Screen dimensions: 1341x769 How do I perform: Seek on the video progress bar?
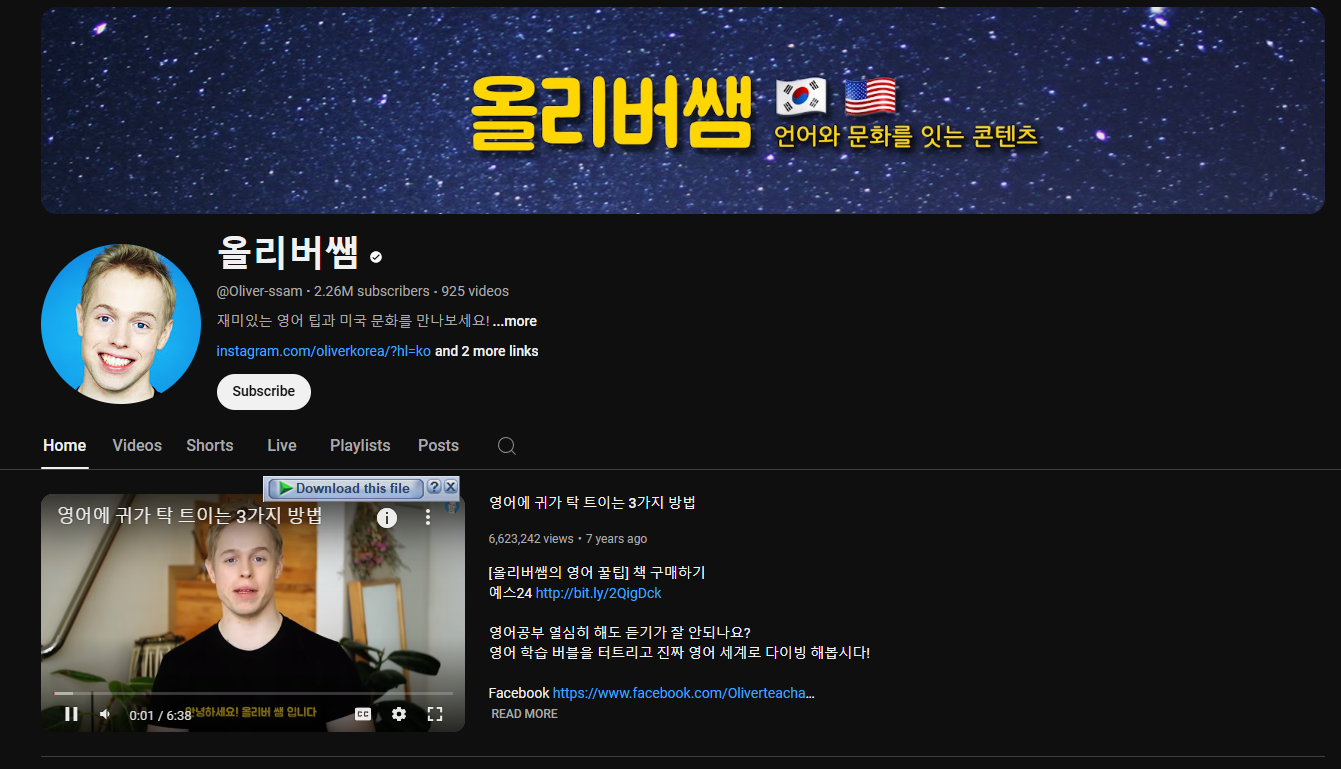[x=253, y=693]
